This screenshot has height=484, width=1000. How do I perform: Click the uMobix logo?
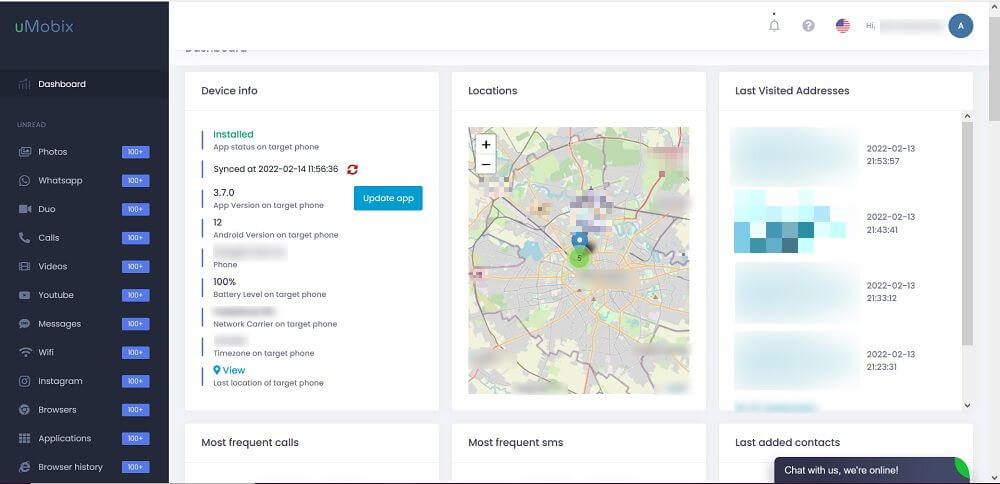[x=44, y=27]
